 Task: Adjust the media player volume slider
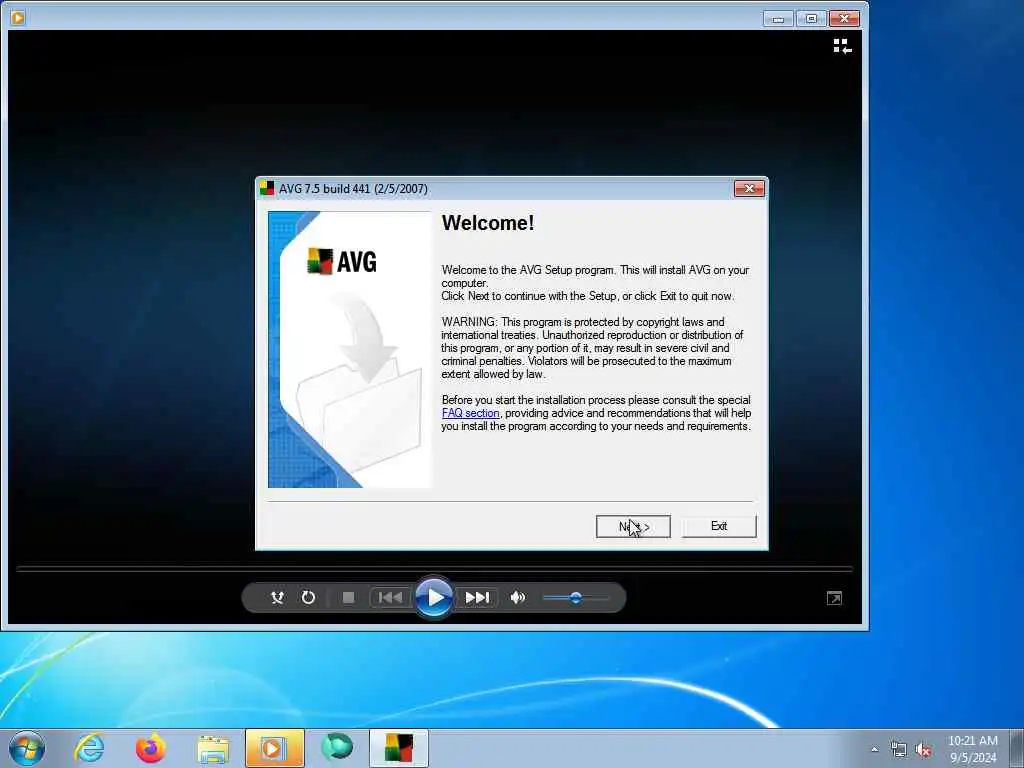tap(575, 598)
